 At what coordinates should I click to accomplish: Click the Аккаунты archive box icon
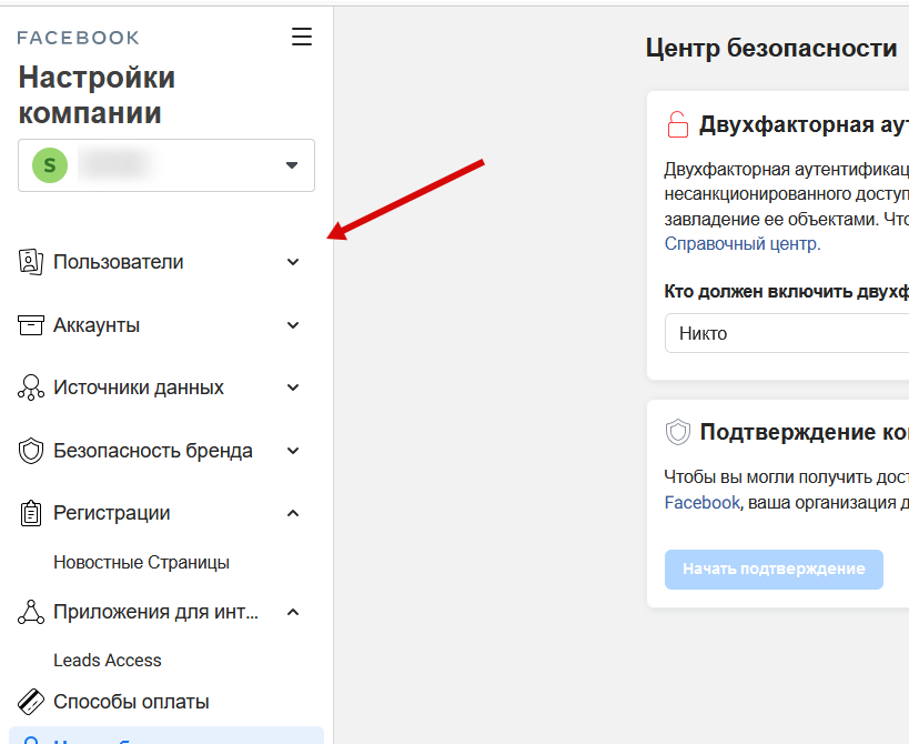pyautogui.click(x=30, y=325)
